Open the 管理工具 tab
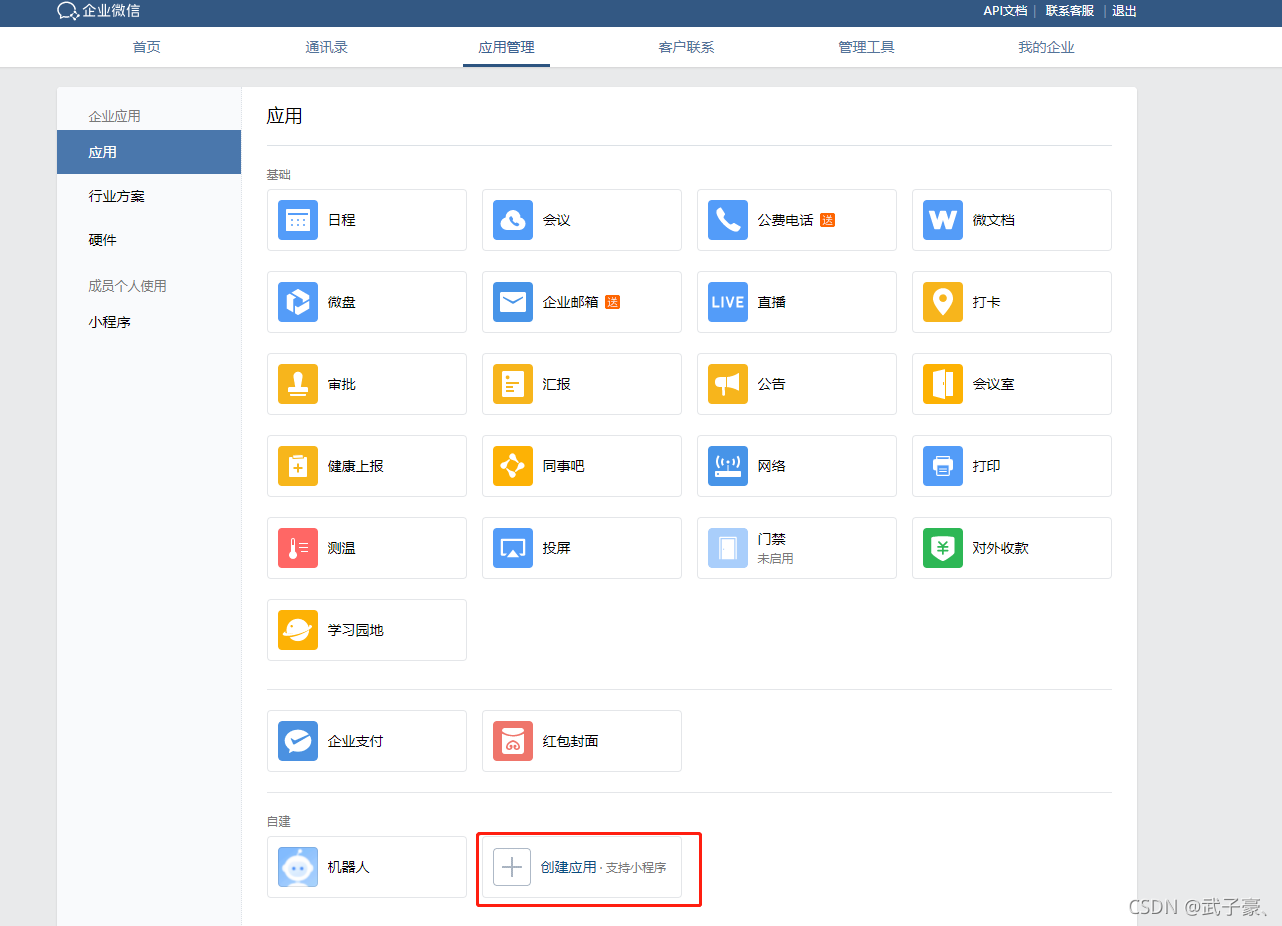1282x926 pixels. (866, 47)
